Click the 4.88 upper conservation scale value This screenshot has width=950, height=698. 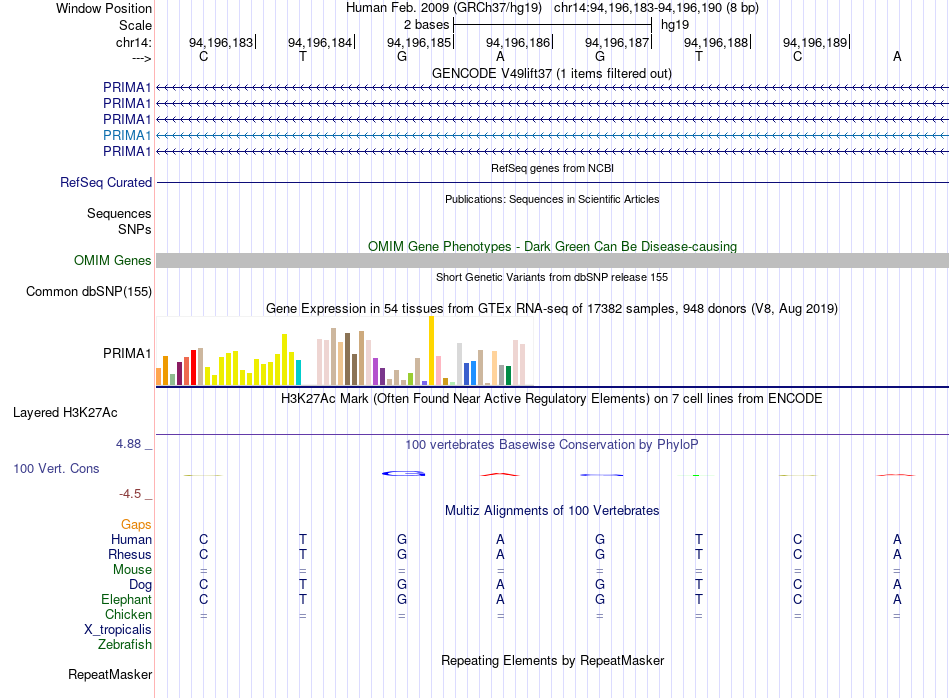(128, 444)
